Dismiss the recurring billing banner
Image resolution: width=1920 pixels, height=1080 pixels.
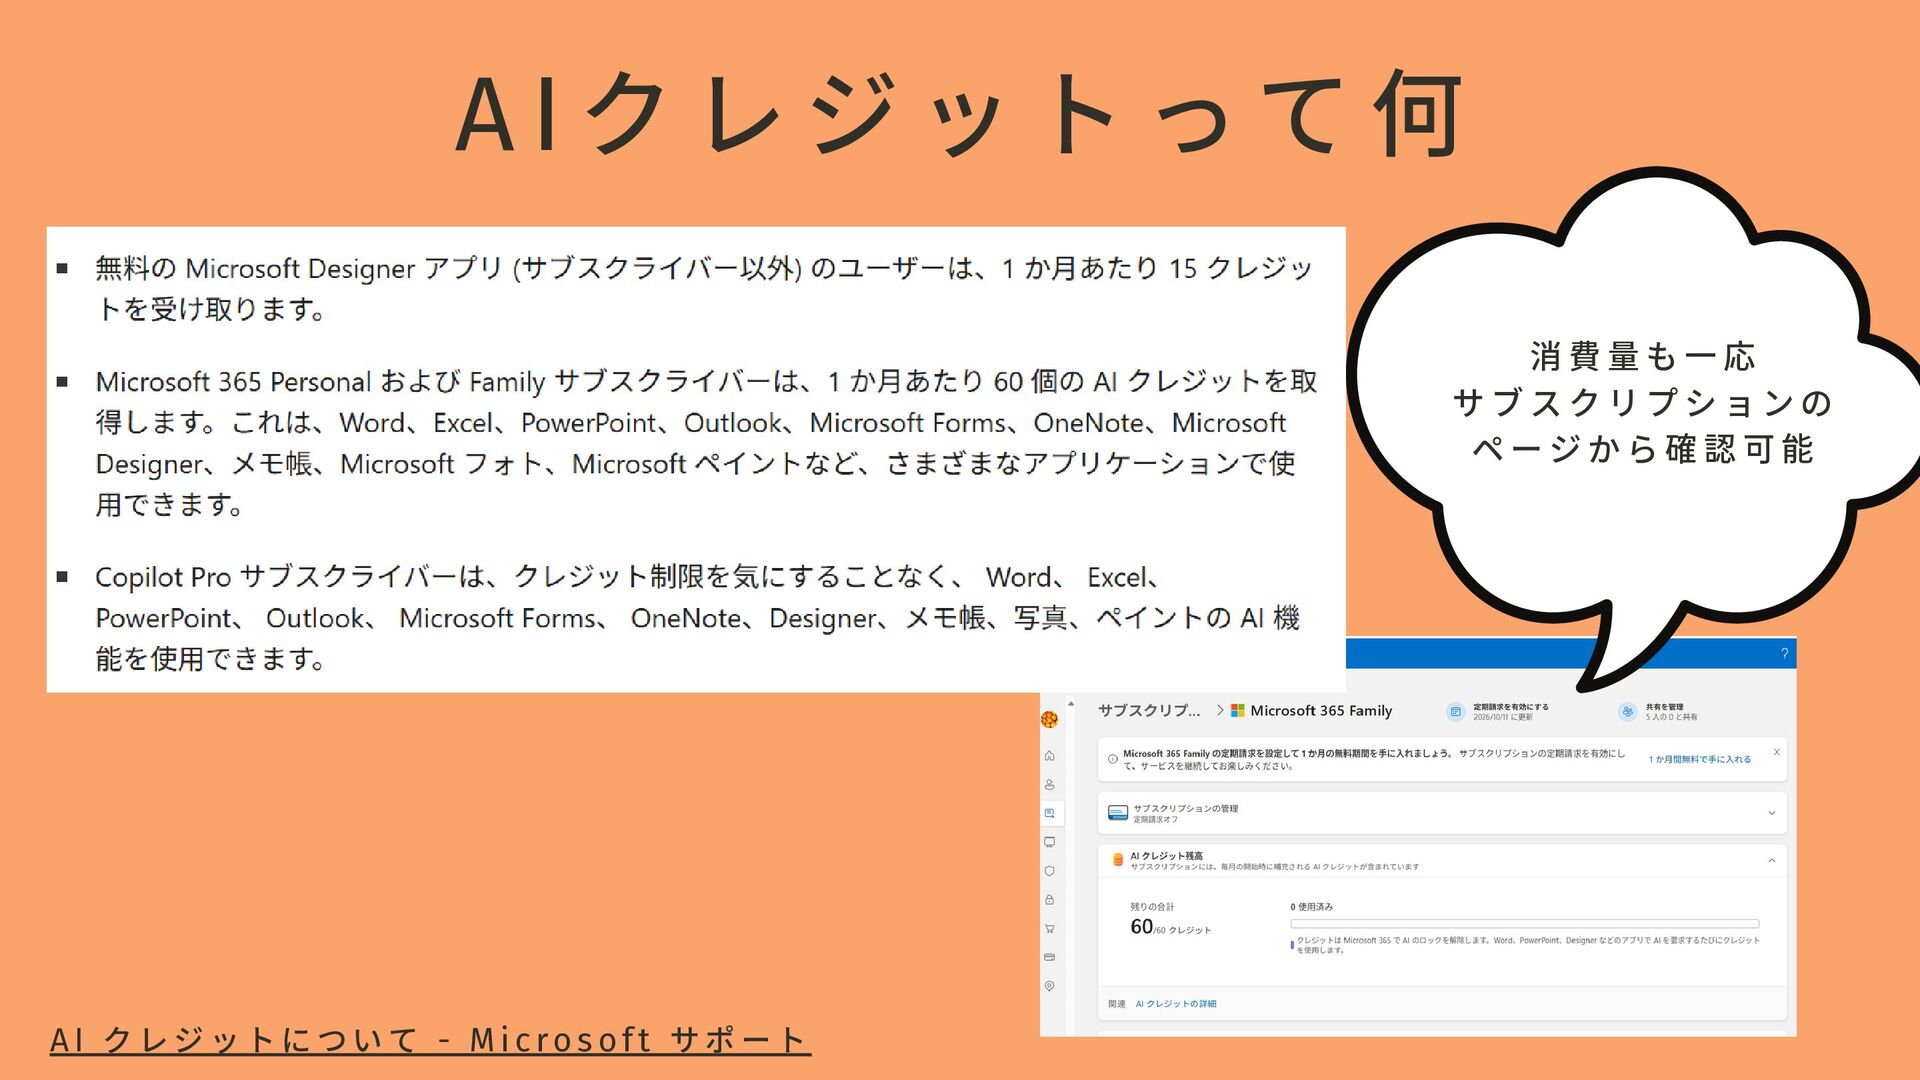pyautogui.click(x=1776, y=752)
